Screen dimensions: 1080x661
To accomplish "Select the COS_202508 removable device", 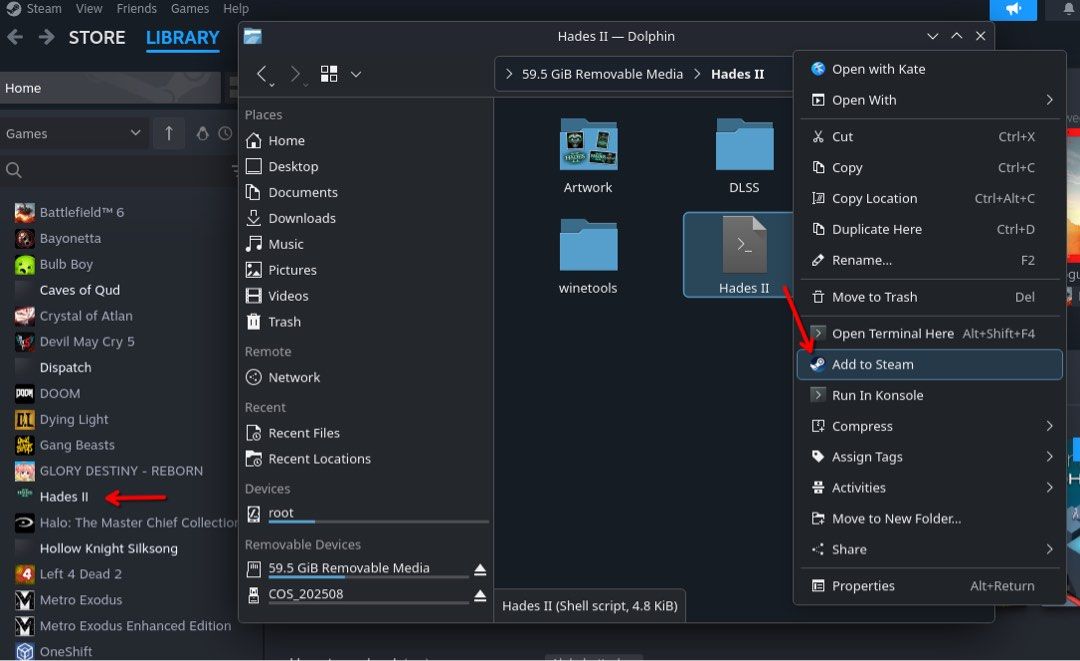I will coord(357,594).
